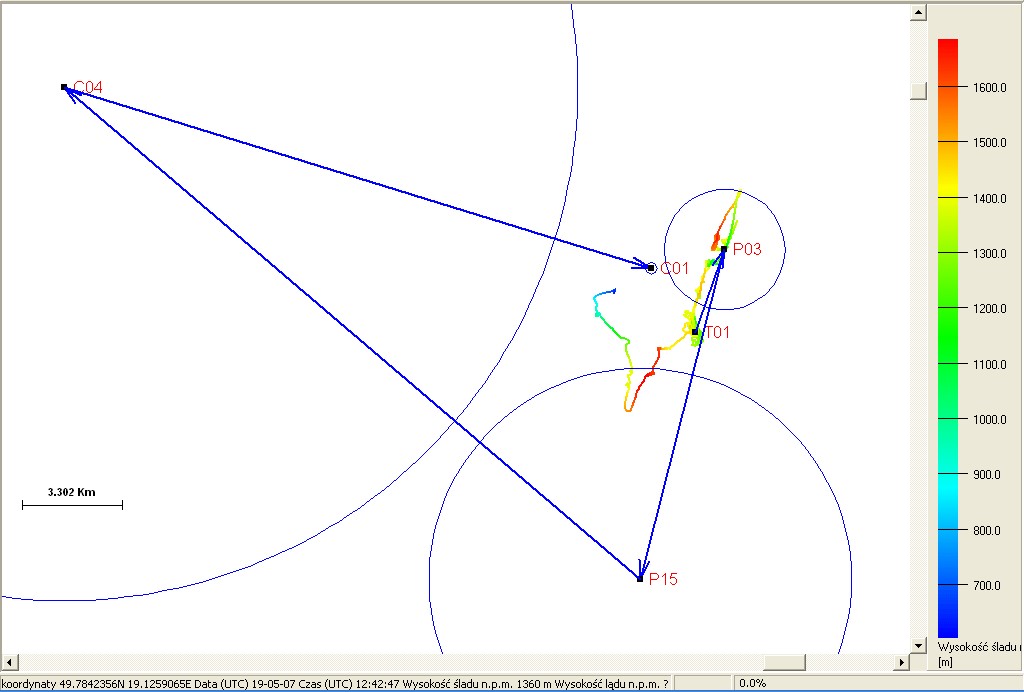Click the 1300.0 altitude legend value
This screenshot has width=1024, height=692.
pyautogui.click(x=990, y=253)
